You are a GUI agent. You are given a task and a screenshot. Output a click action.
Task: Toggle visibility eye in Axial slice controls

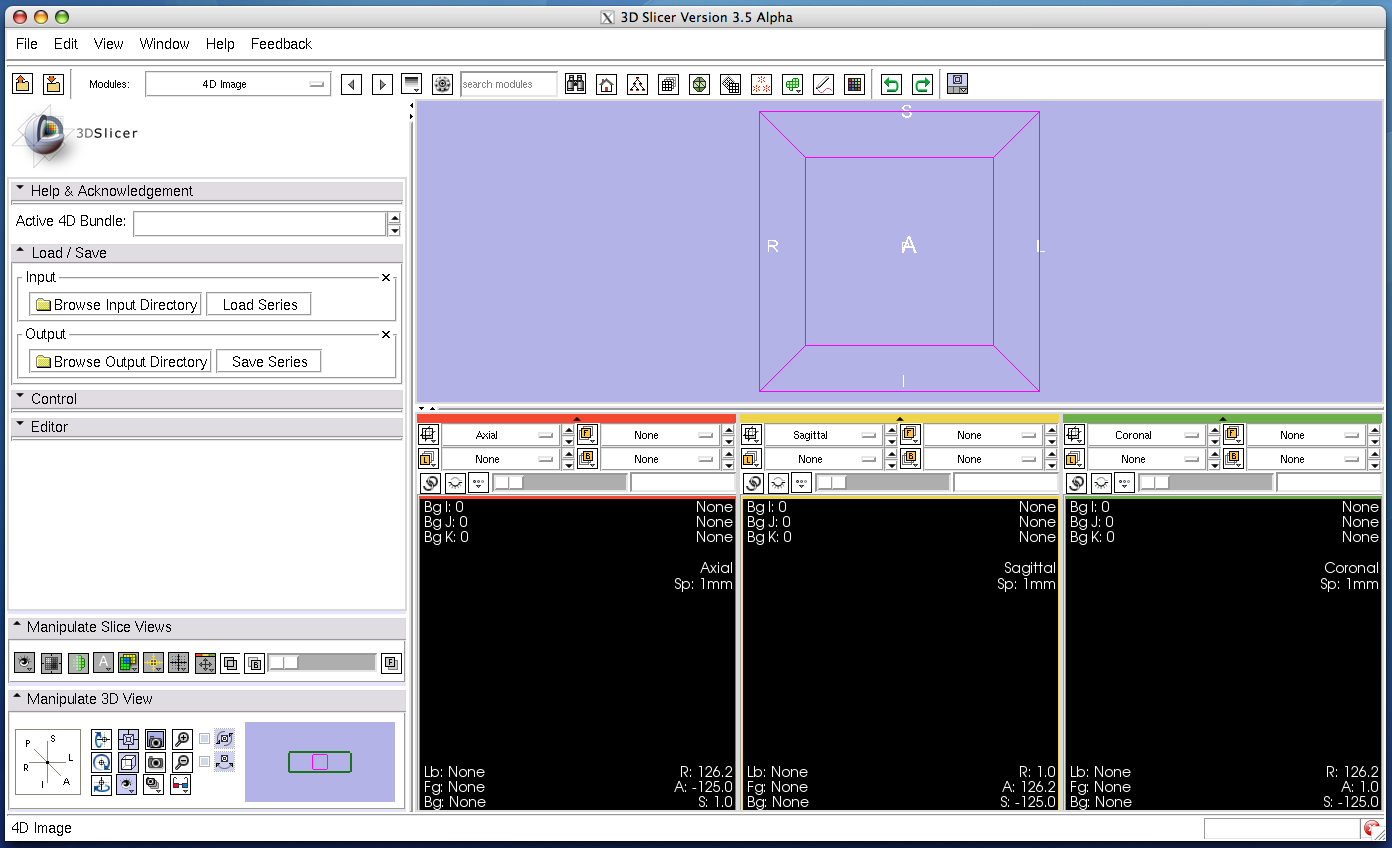pos(455,483)
